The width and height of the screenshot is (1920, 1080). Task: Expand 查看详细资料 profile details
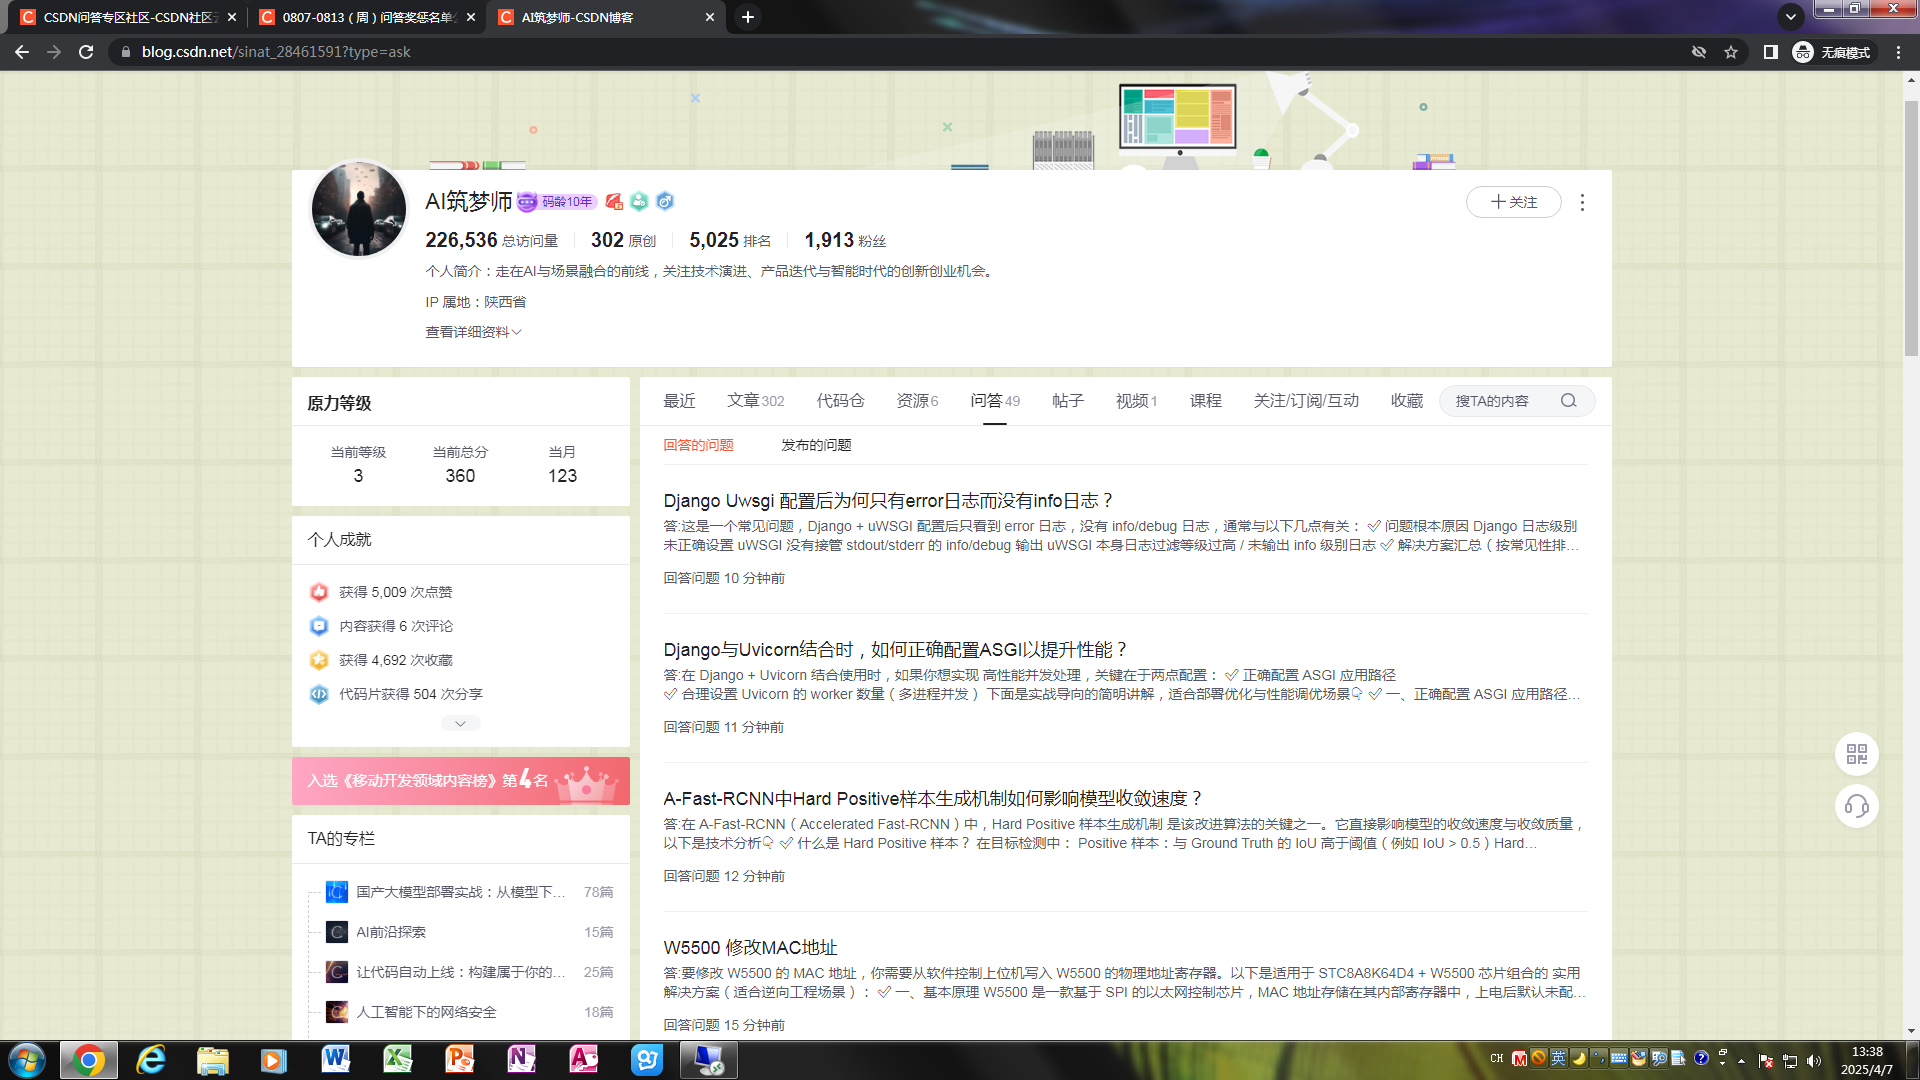click(473, 332)
